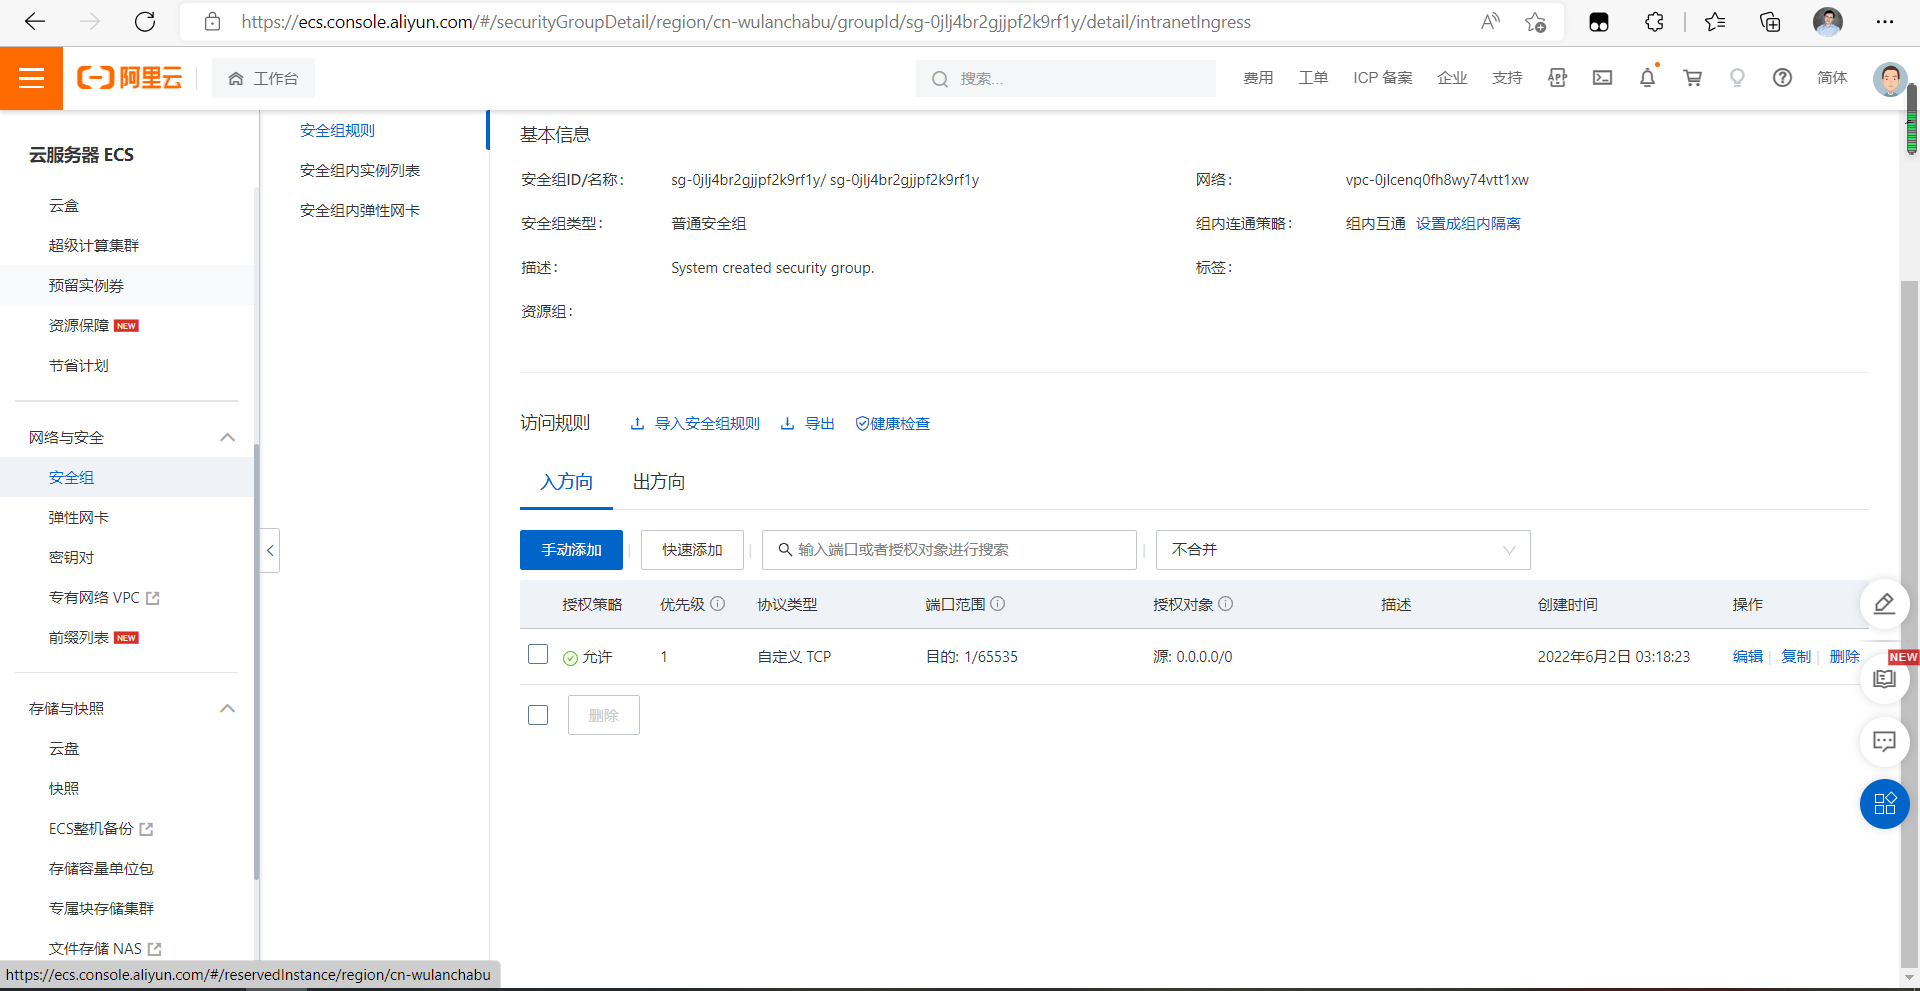Screen dimensions: 1920x991
Task: Switch to the 出方向 tab
Action: pyautogui.click(x=659, y=482)
